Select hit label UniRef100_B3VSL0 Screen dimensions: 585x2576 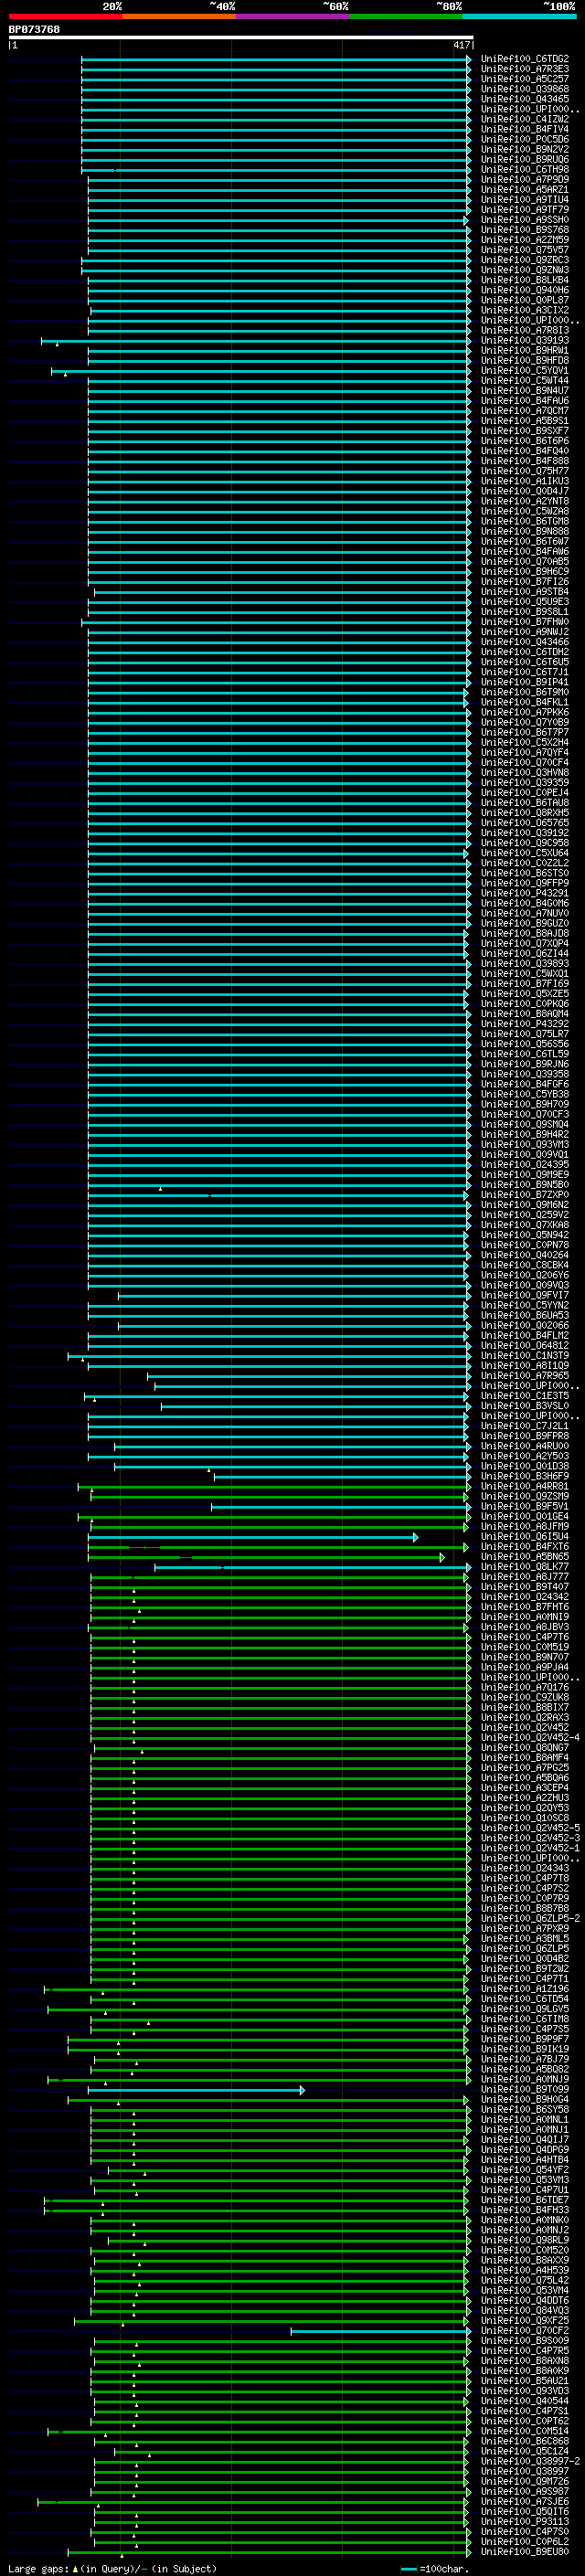524,1406
